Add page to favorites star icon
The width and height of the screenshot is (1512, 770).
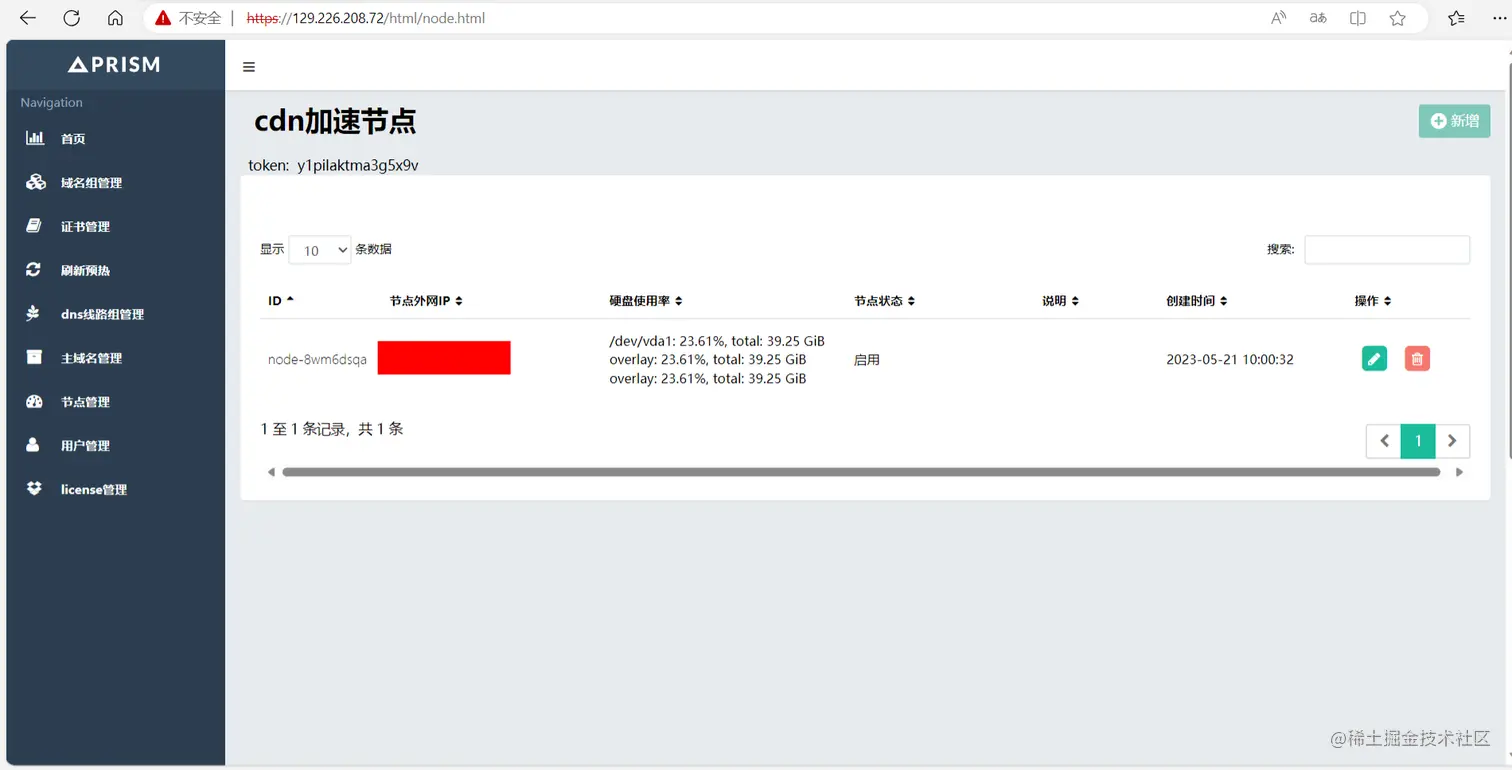[x=1398, y=18]
